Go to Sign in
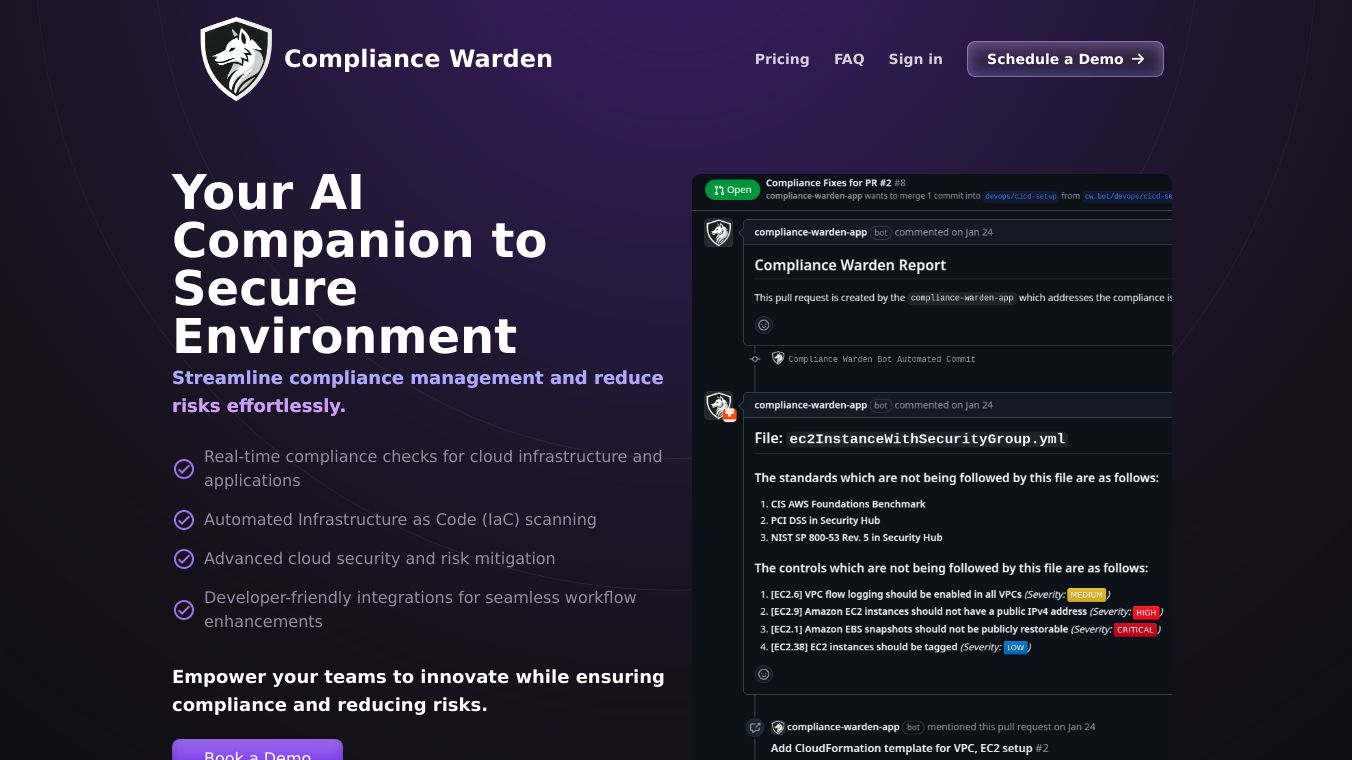This screenshot has width=1352, height=760. click(916, 59)
